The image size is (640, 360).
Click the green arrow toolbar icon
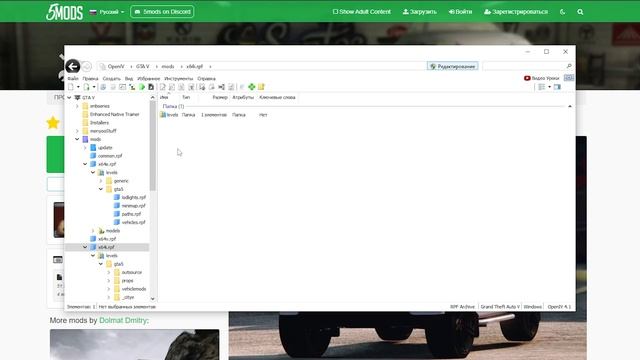tap(142, 87)
